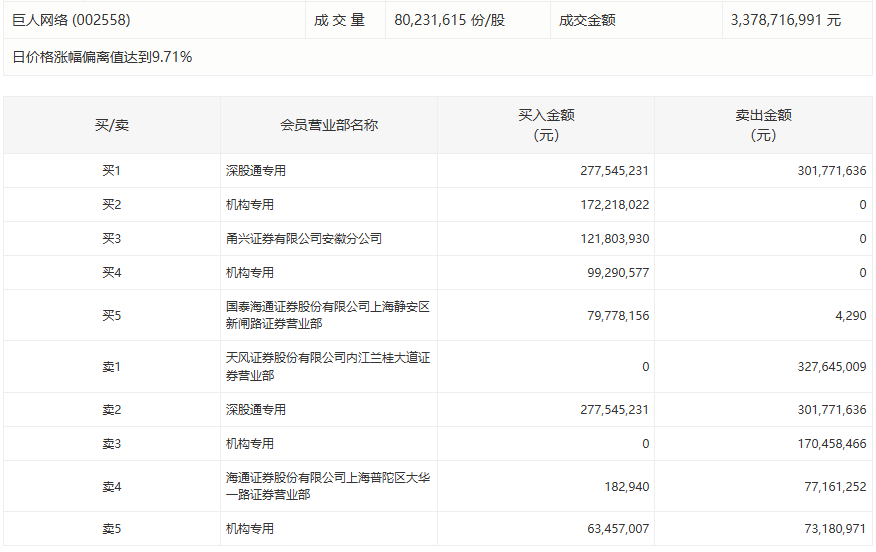Select the 买1 row label
Viewport: 876px width, 552px height.
coord(112,170)
